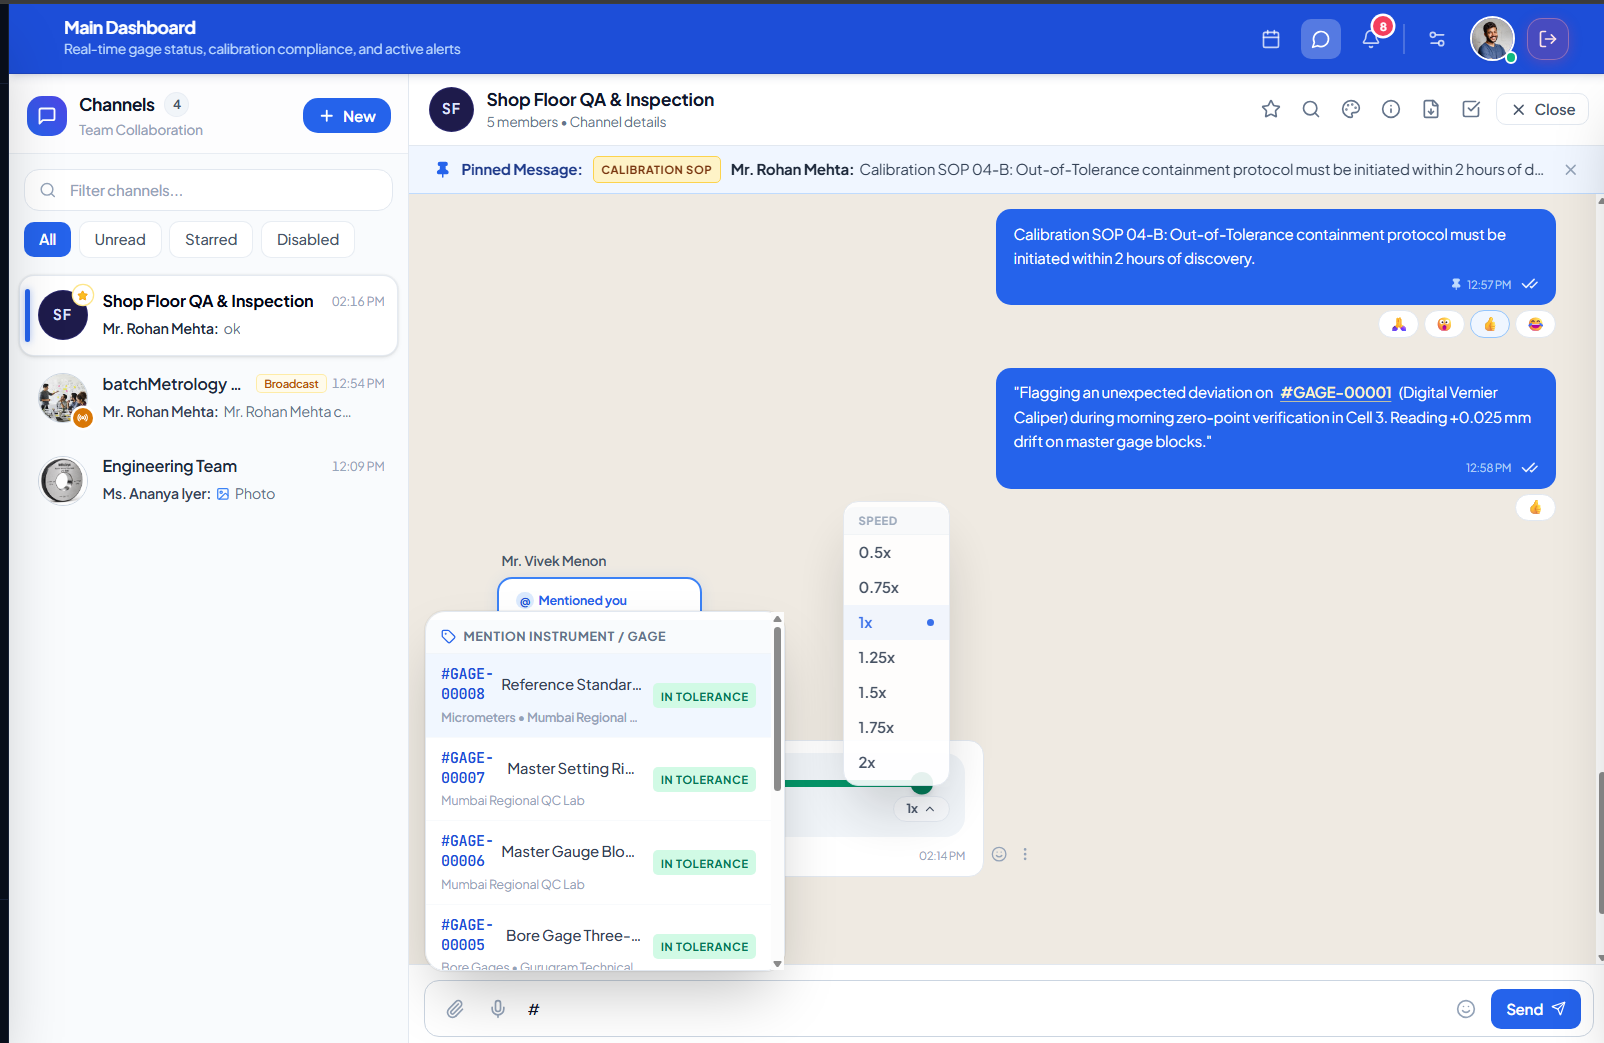The image size is (1604, 1043).
Task: Toggle thumbs-up reaction under the GAGE-00001 message
Action: coord(1535,507)
